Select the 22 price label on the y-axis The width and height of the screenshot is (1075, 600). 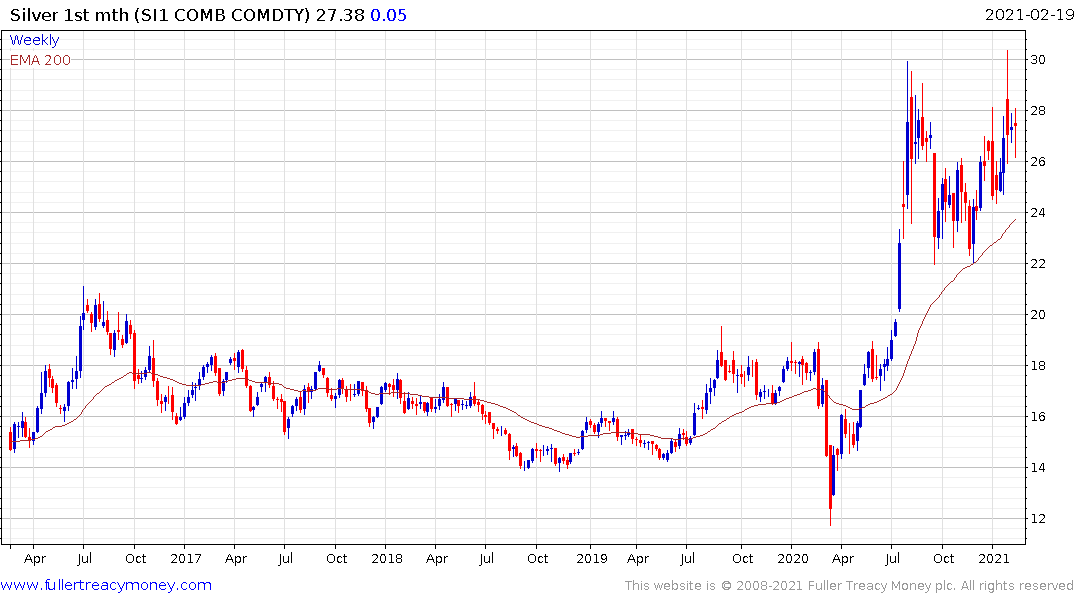[x=1038, y=263]
